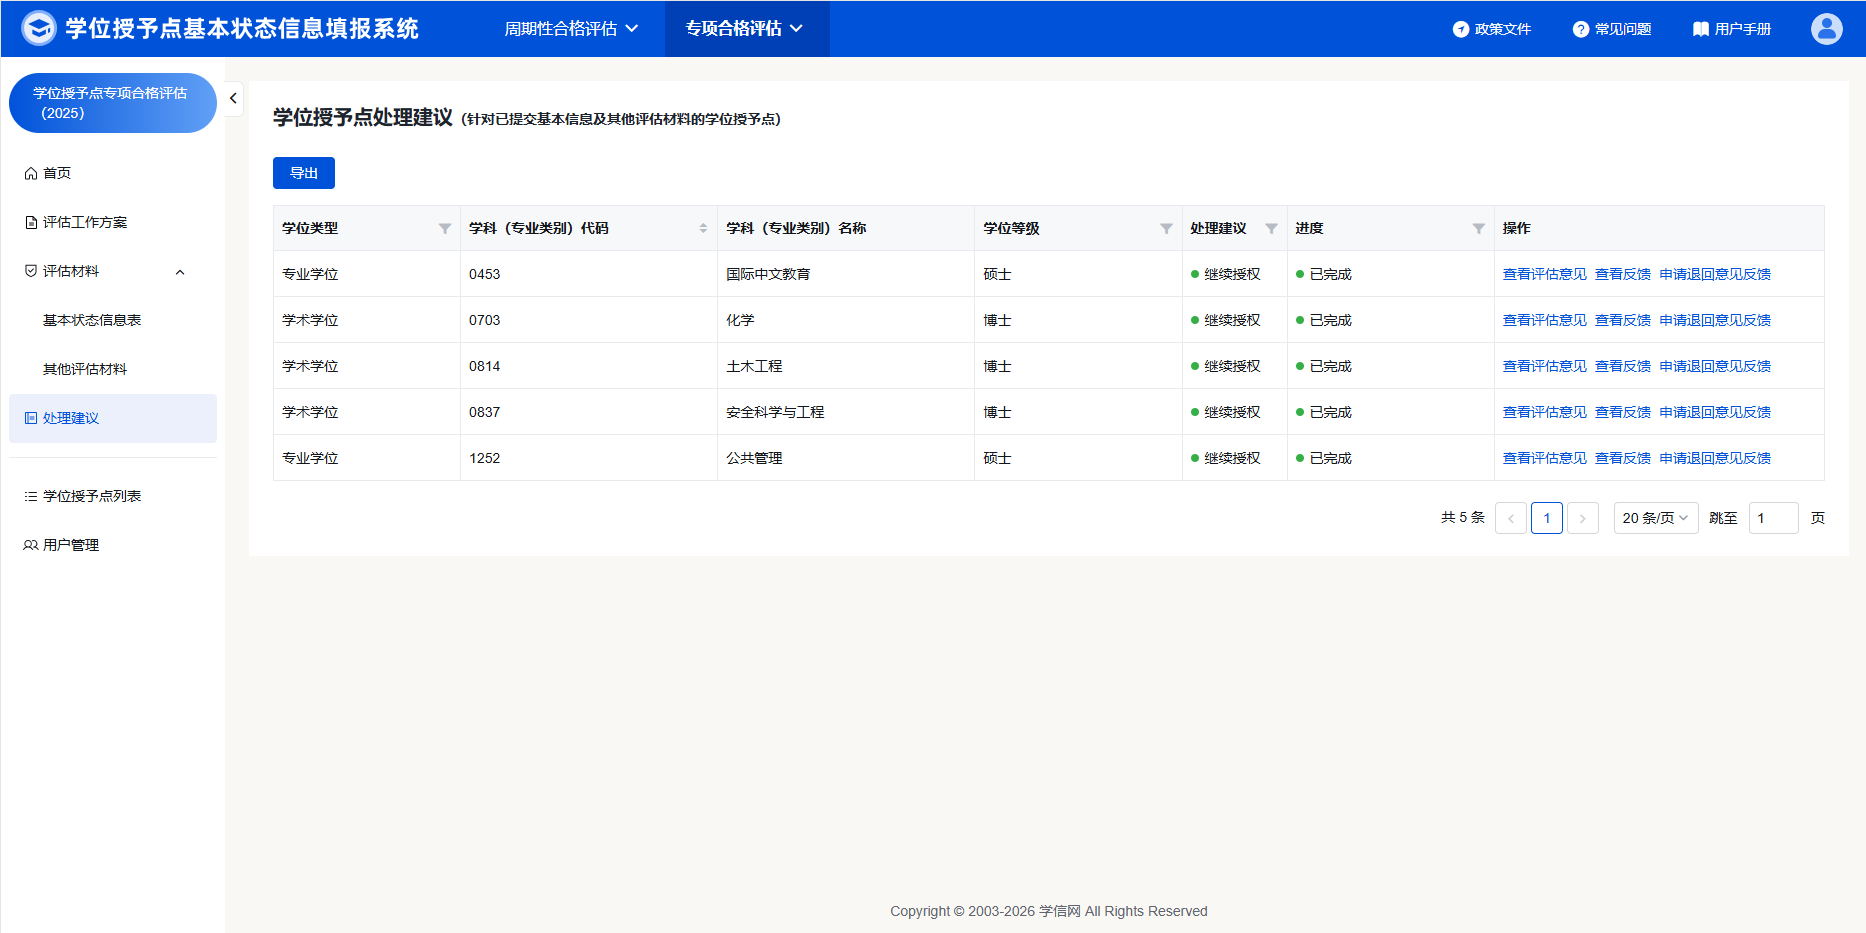Expand the 周期性合格评估 dropdown menu

pos(571,29)
